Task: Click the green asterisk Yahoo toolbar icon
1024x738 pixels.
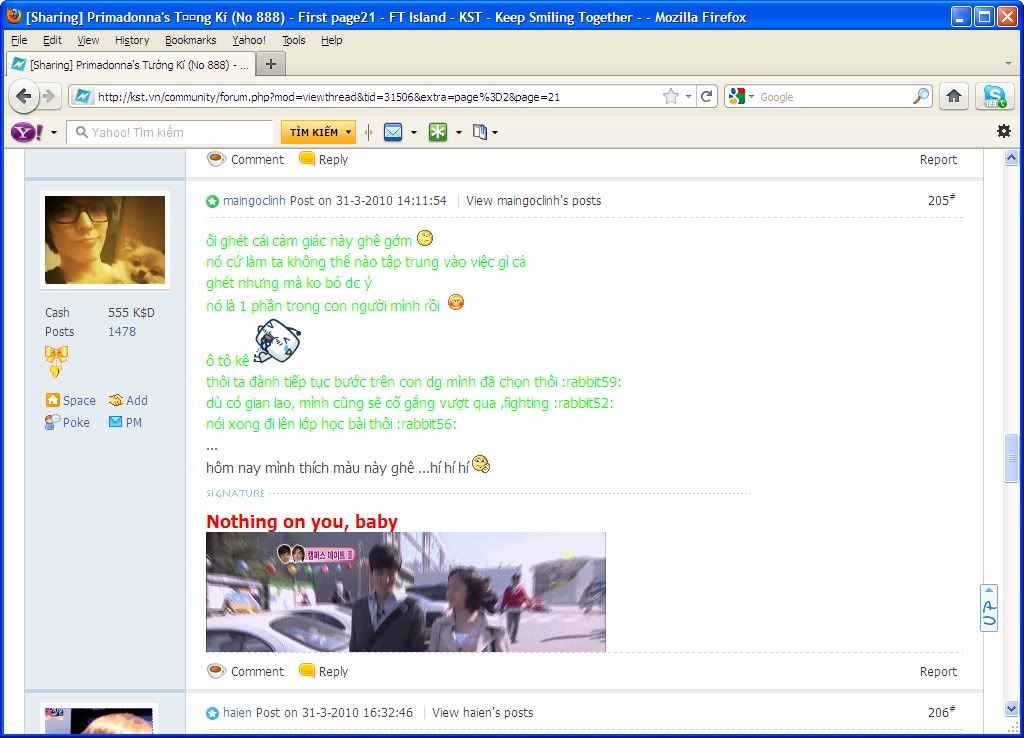Action: point(438,133)
